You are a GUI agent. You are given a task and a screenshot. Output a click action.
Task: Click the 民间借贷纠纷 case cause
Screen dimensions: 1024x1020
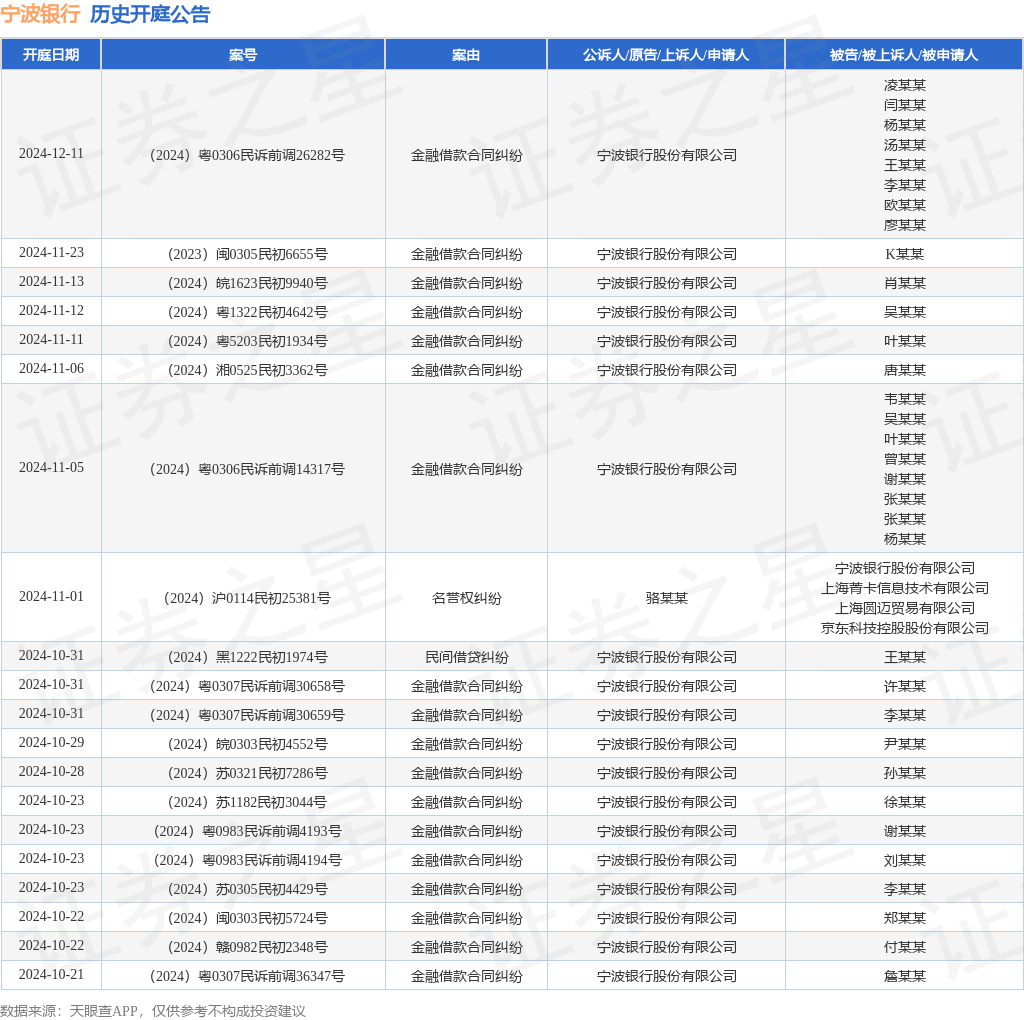(x=466, y=658)
